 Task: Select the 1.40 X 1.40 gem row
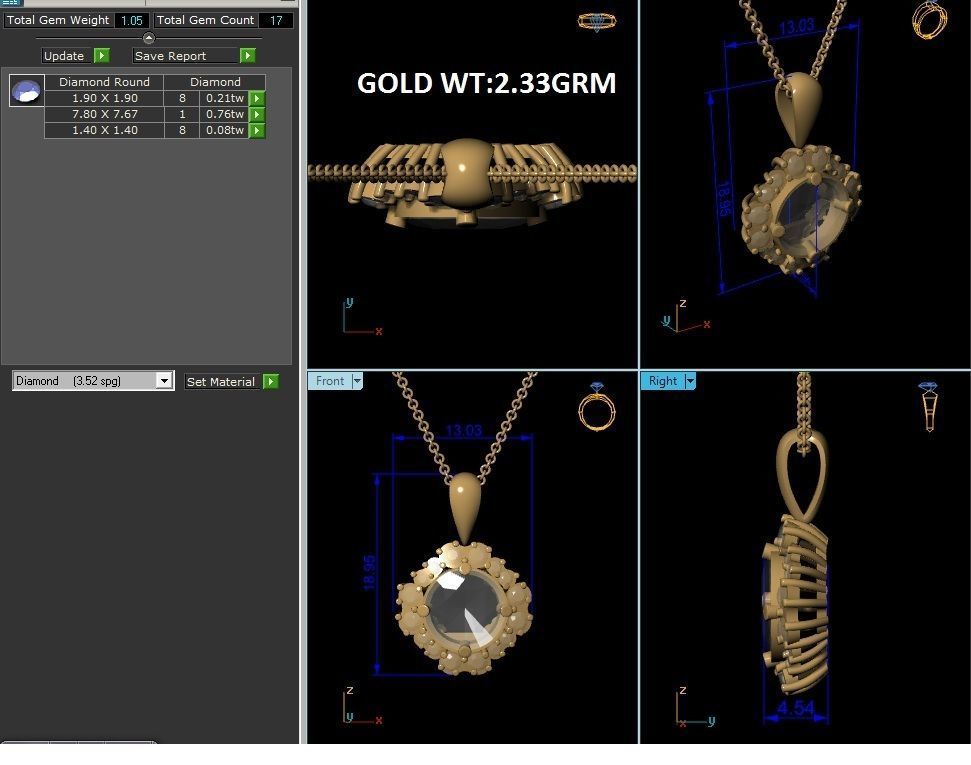pyautogui.click(x=155, y=130)
